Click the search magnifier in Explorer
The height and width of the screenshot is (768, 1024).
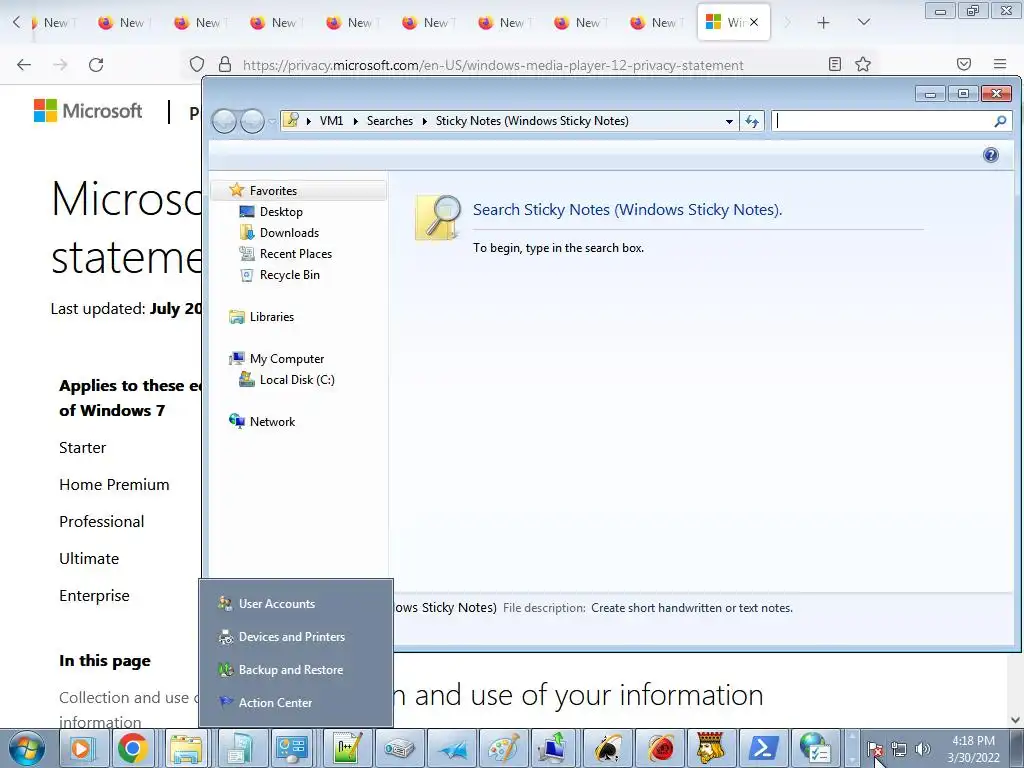[x=1000, y=121]
